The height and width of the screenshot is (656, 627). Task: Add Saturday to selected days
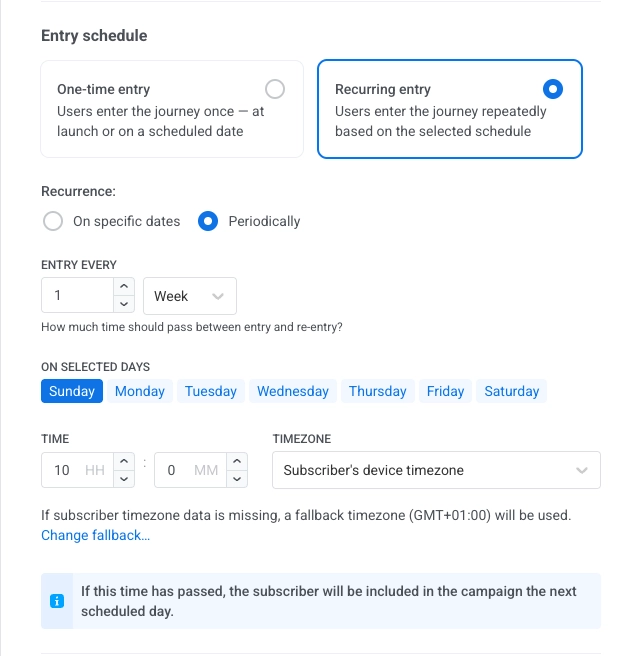tap(511, 391)
